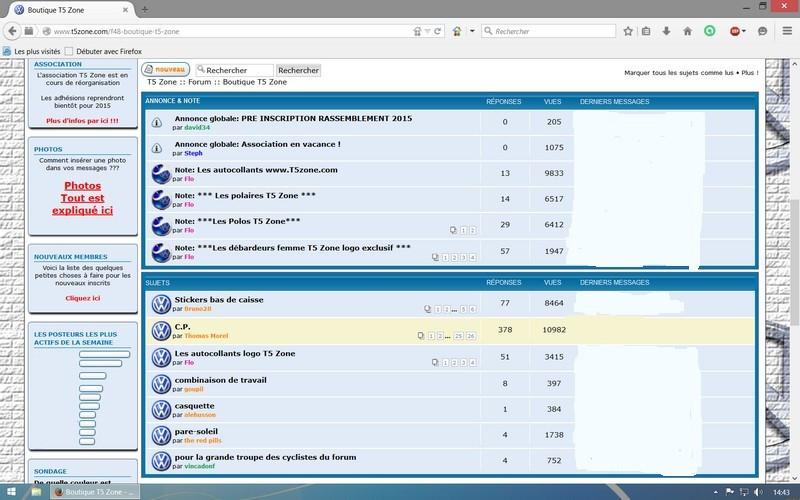Click Marquer tous les sujets comme lus
This screenshot has width=800, height=500.
pyautogui.click(x=679, y=72)
